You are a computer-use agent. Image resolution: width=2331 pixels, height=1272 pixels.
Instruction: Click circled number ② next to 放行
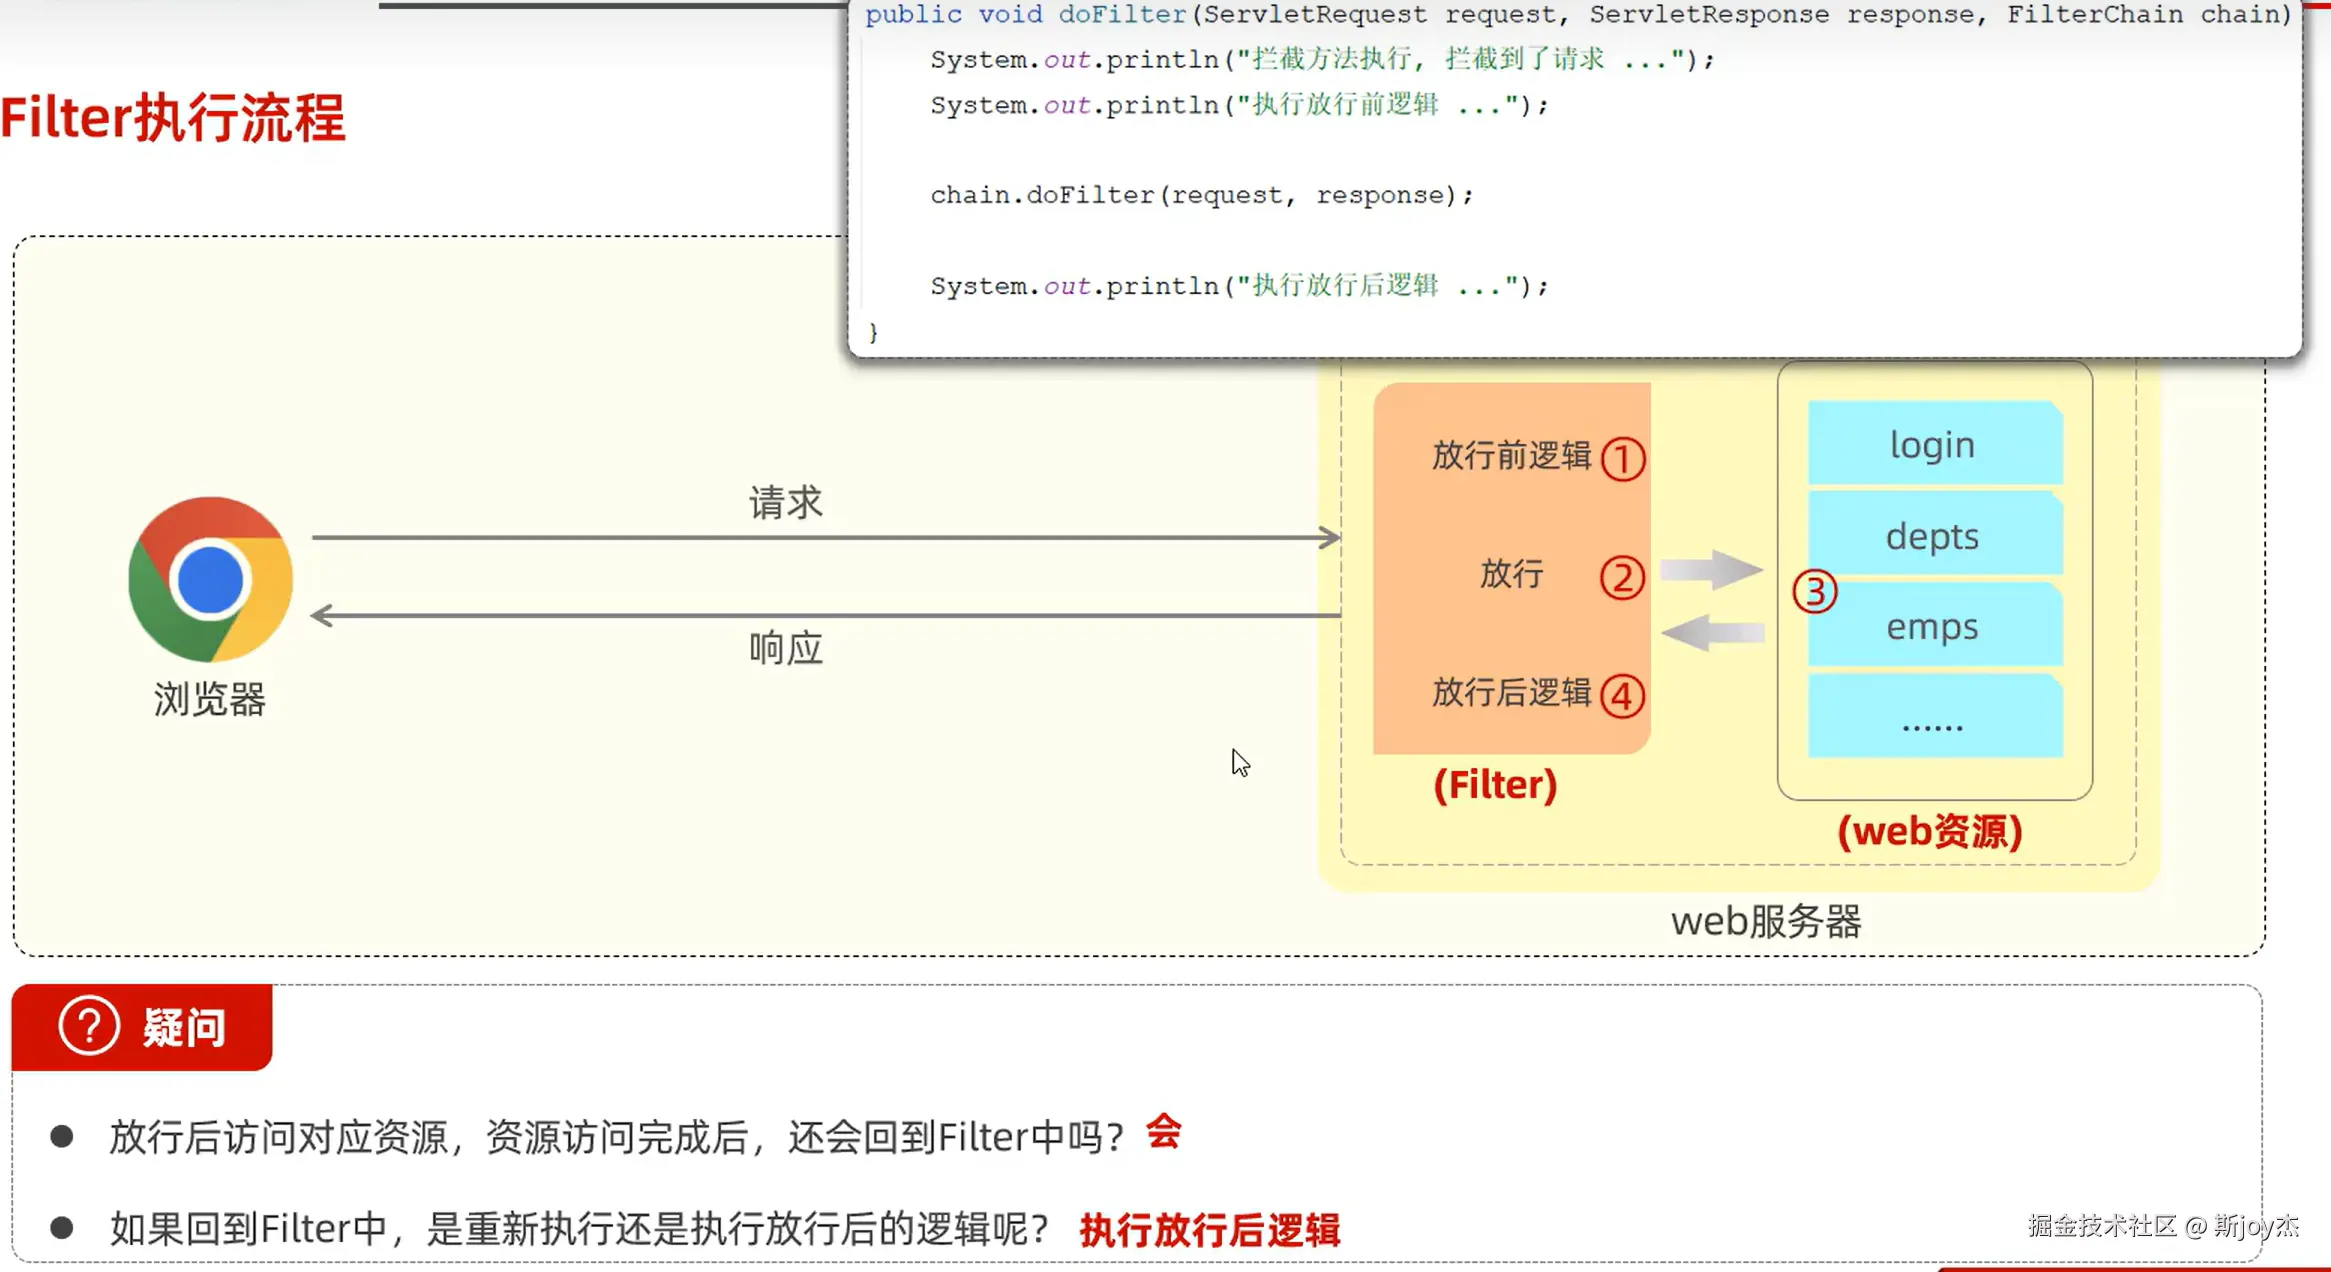click(1623, 578)
